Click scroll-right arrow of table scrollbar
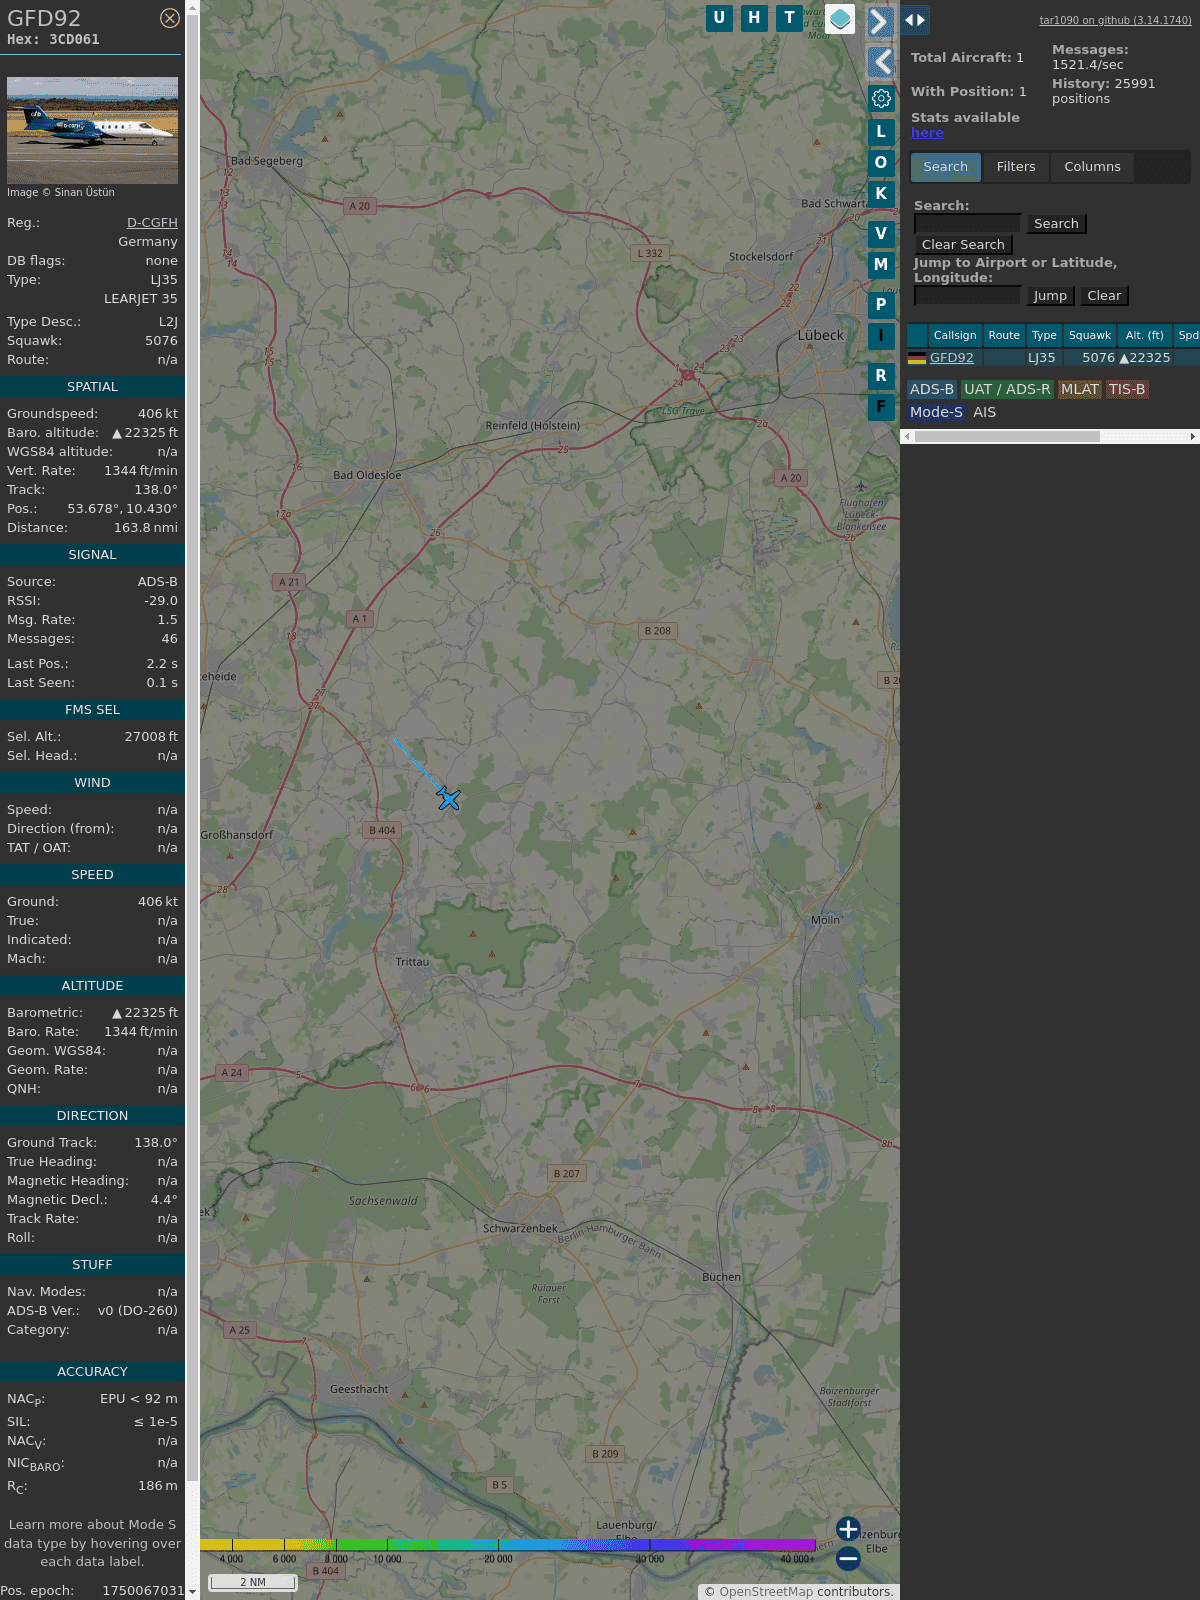 pos(1193,437)
